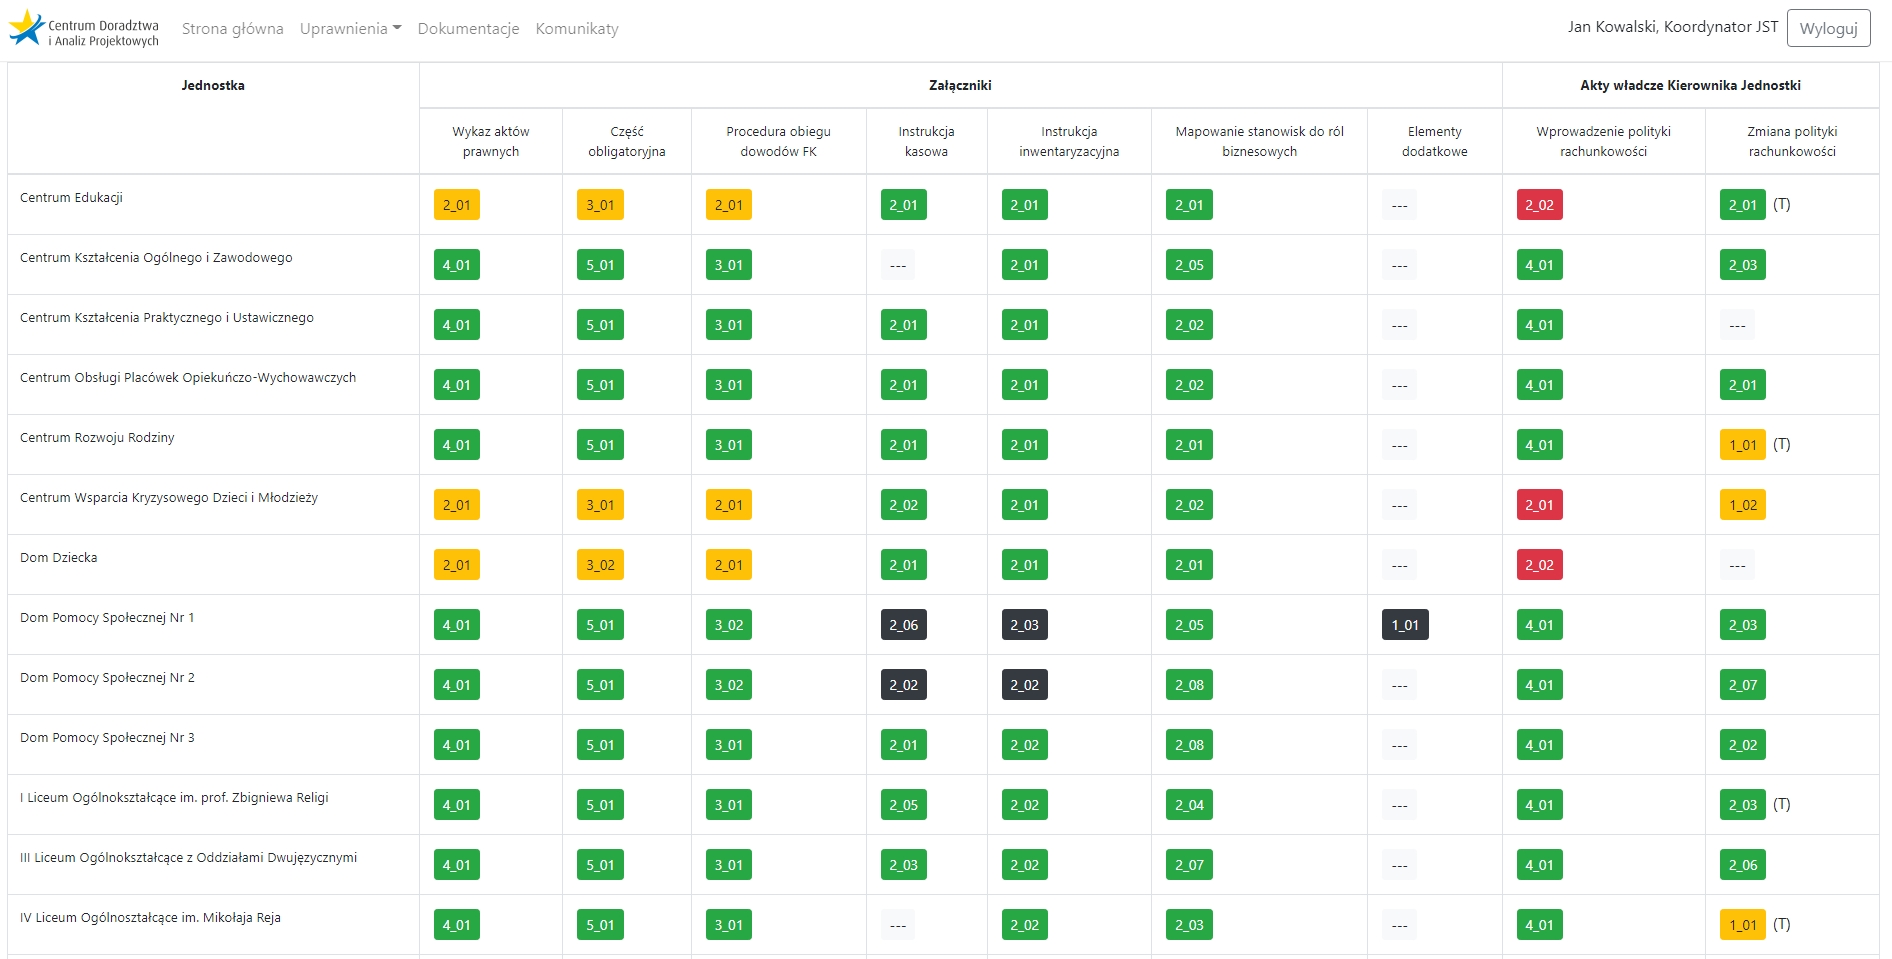Open yellow 3_01 Część obligatoryjna badge for Centrum Edukacji

coord(600,205)
